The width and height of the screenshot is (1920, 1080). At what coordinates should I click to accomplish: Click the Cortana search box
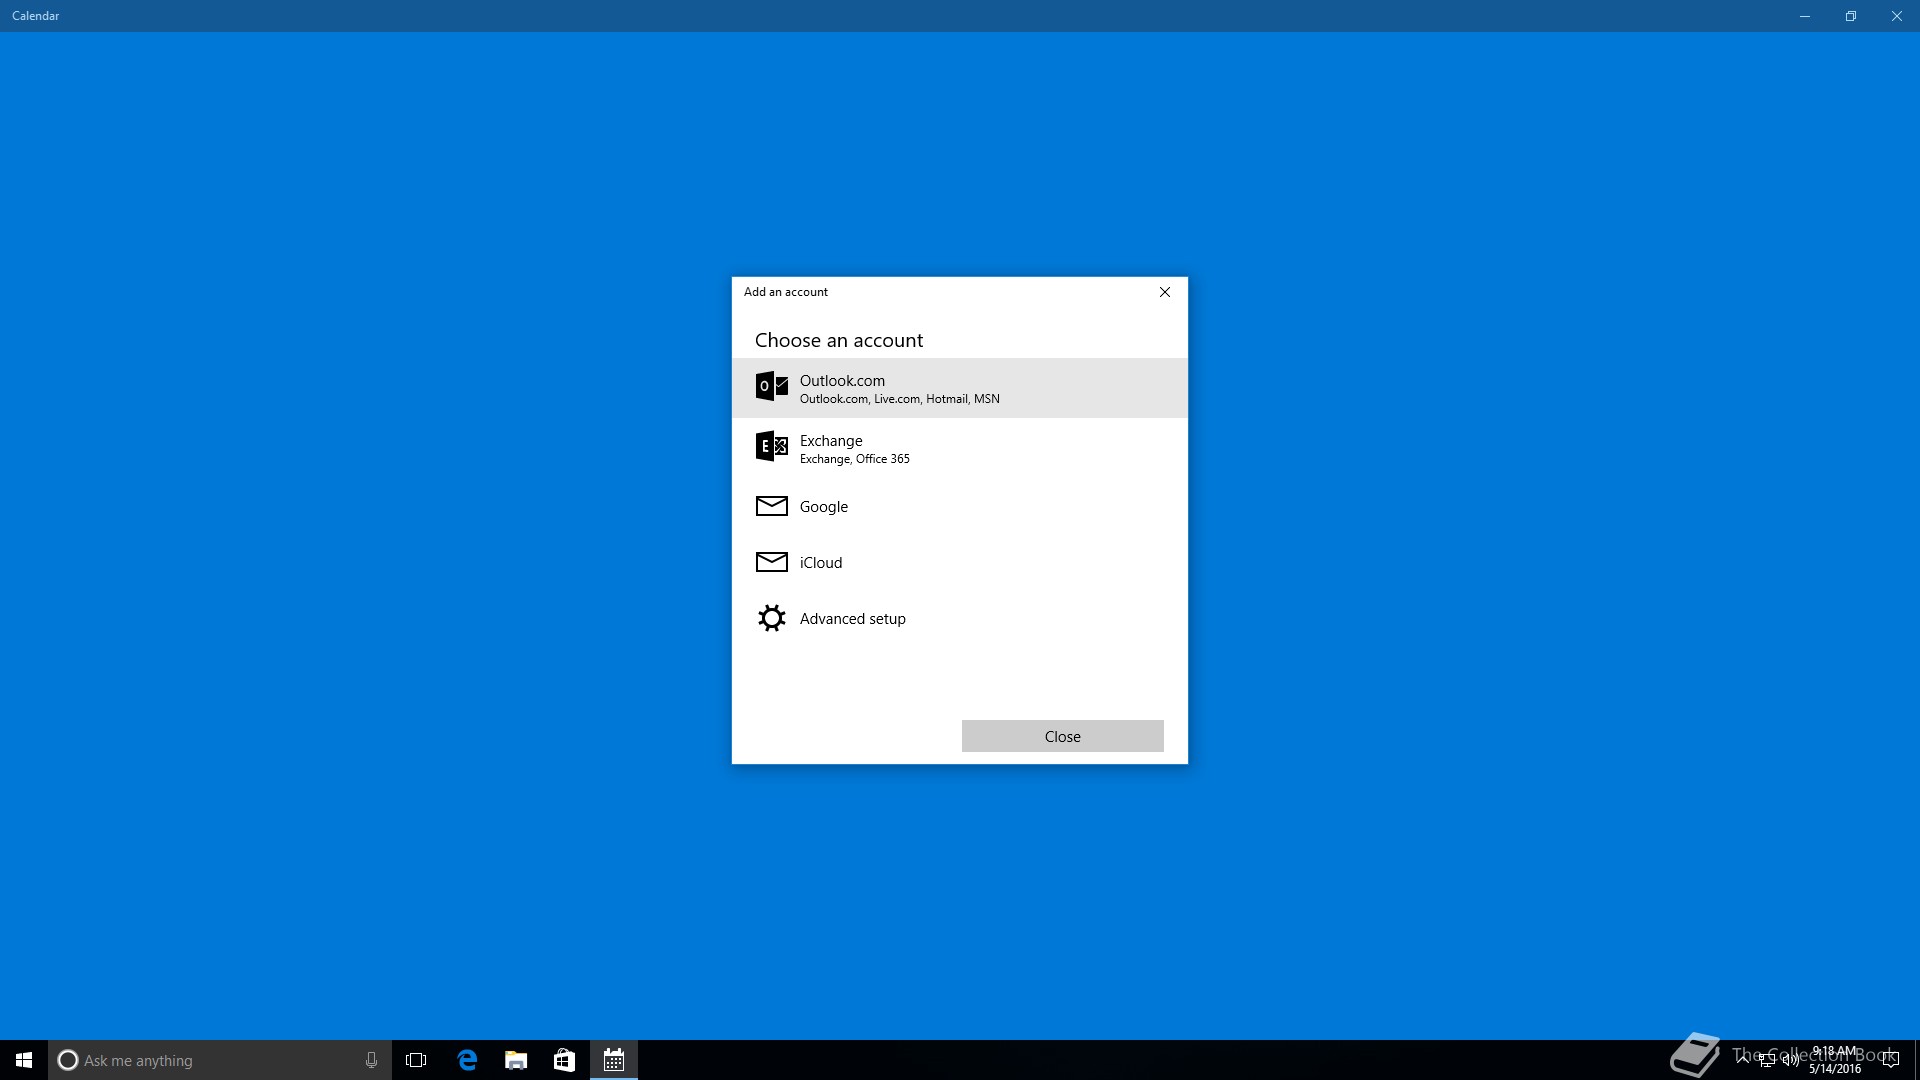pyautogui.click(x=220, y=1060)
